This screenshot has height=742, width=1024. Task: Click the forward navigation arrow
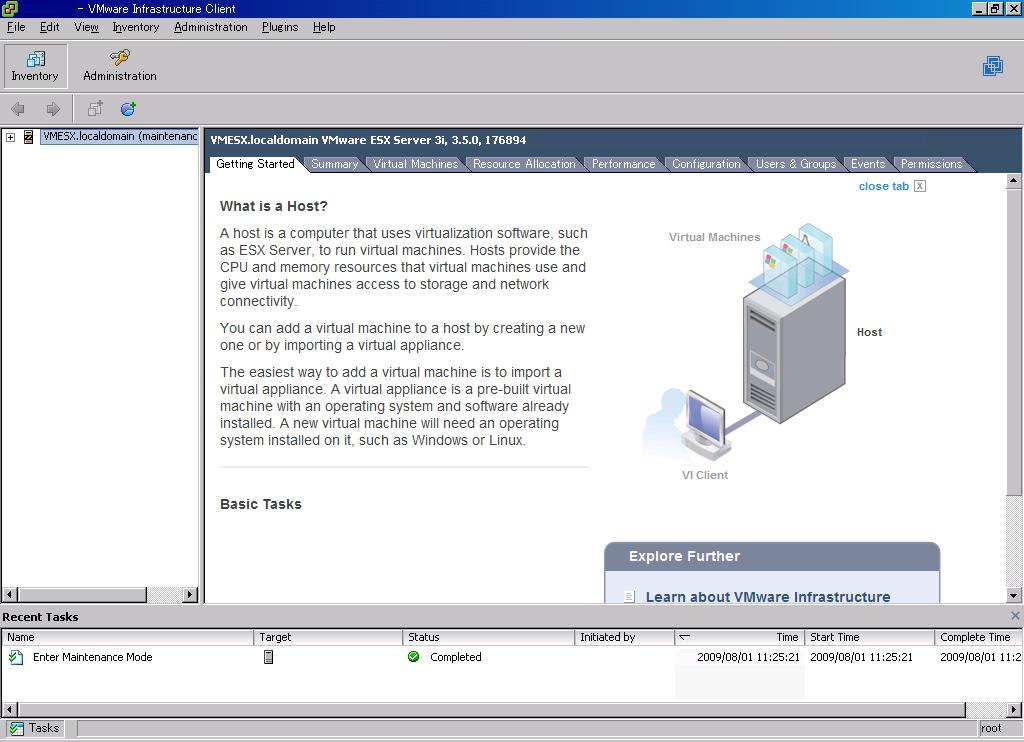click(x=53, y=109)
